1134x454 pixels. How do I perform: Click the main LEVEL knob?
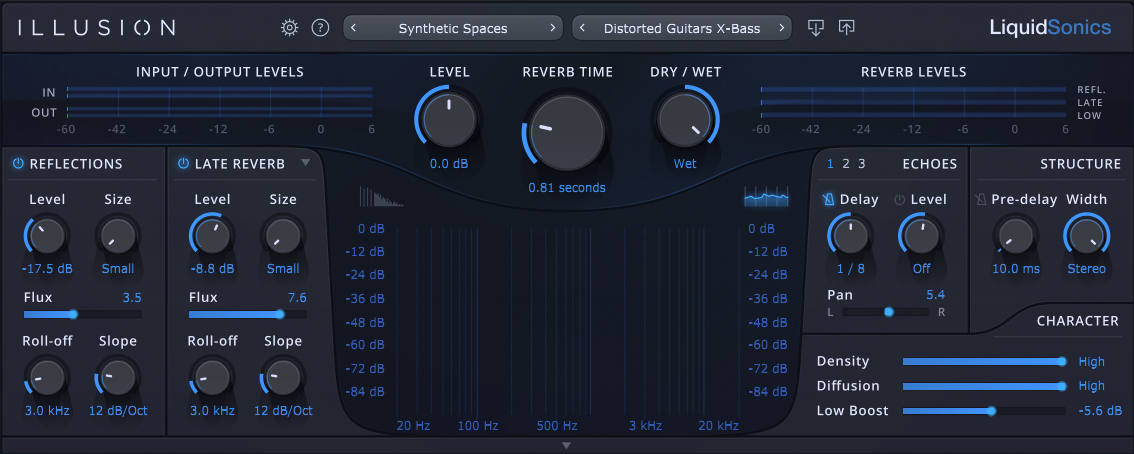[449, 119]
